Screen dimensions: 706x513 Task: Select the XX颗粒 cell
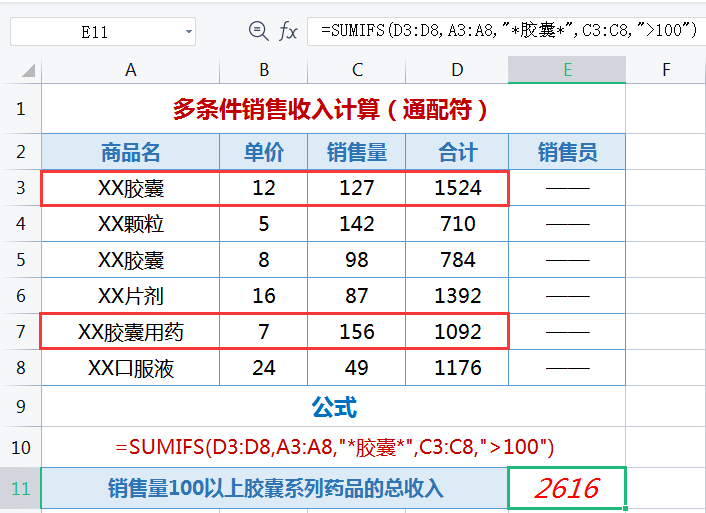tap(131, 224)
